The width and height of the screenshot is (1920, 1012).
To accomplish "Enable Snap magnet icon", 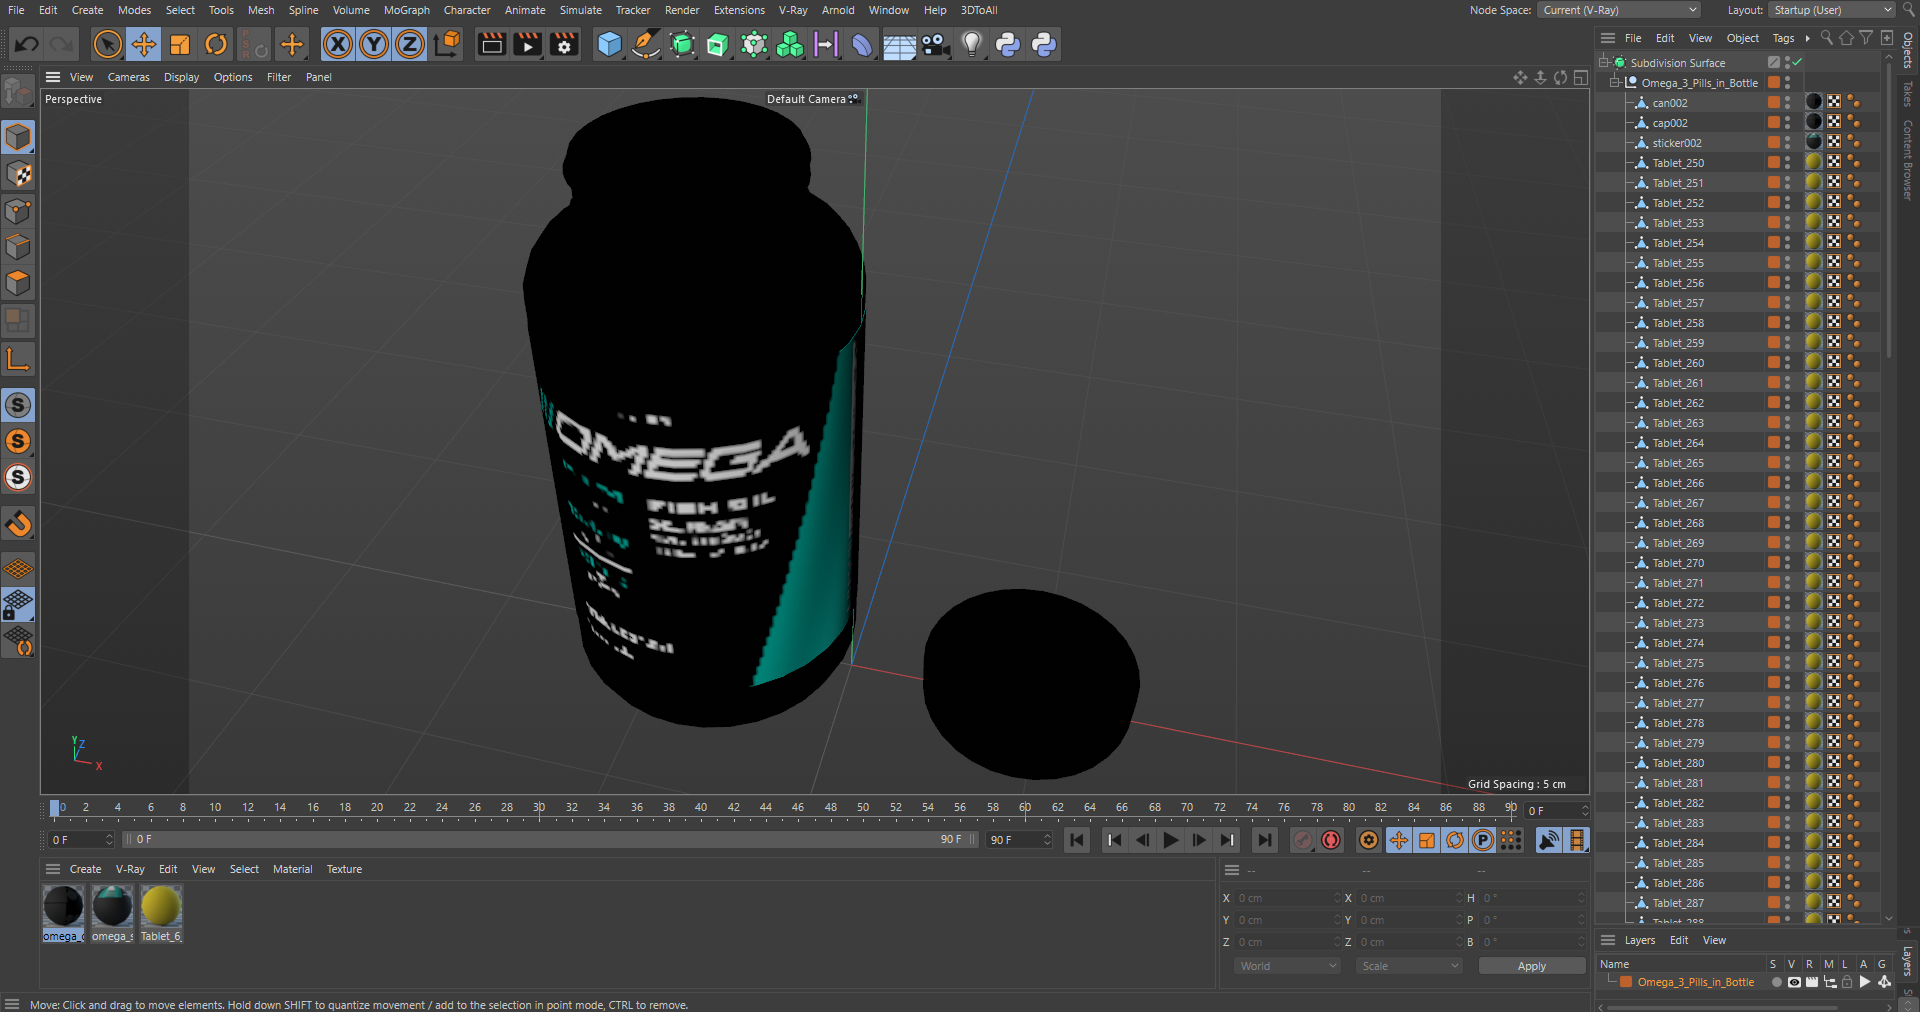I will click(18, 523).
